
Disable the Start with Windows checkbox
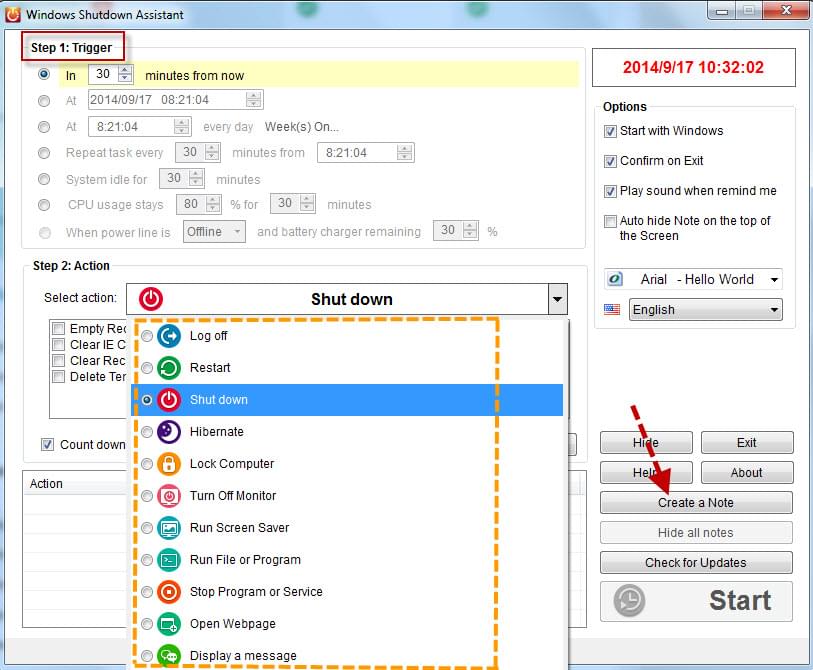click(610, 131)
